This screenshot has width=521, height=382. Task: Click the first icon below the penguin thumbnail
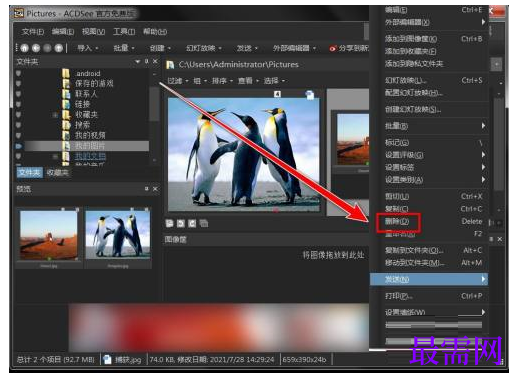169,223
